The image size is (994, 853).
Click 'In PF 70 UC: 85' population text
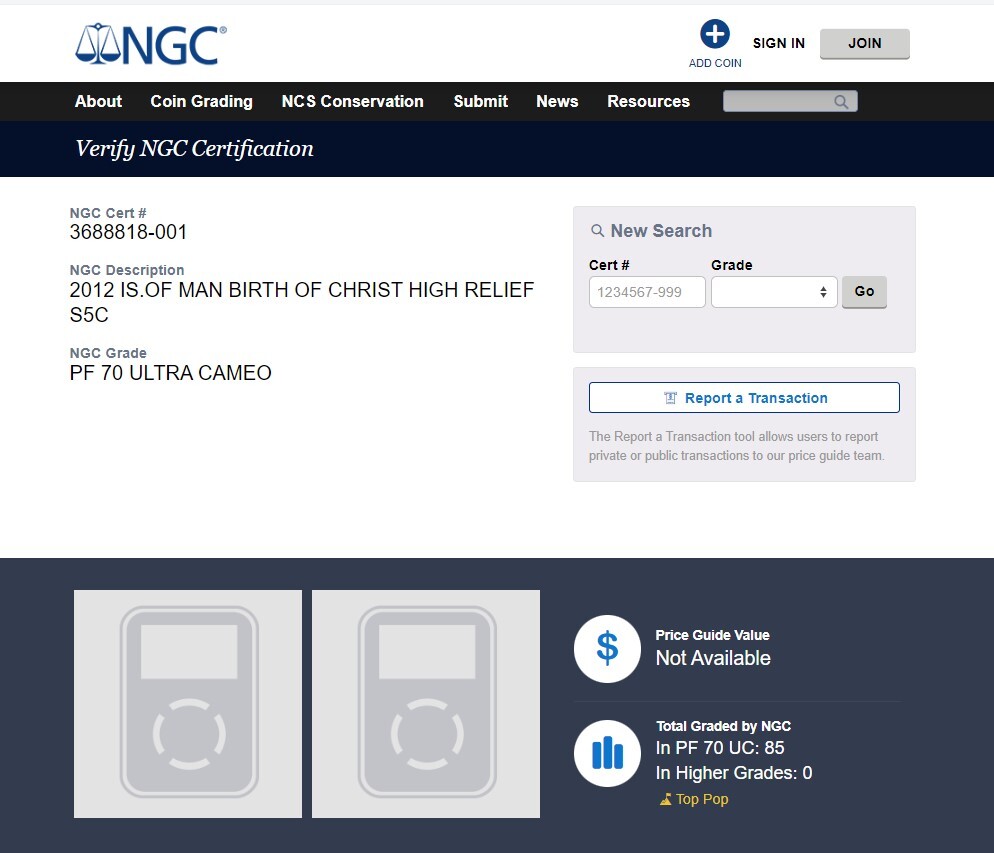pyautogui.click(x=720, y=748)
